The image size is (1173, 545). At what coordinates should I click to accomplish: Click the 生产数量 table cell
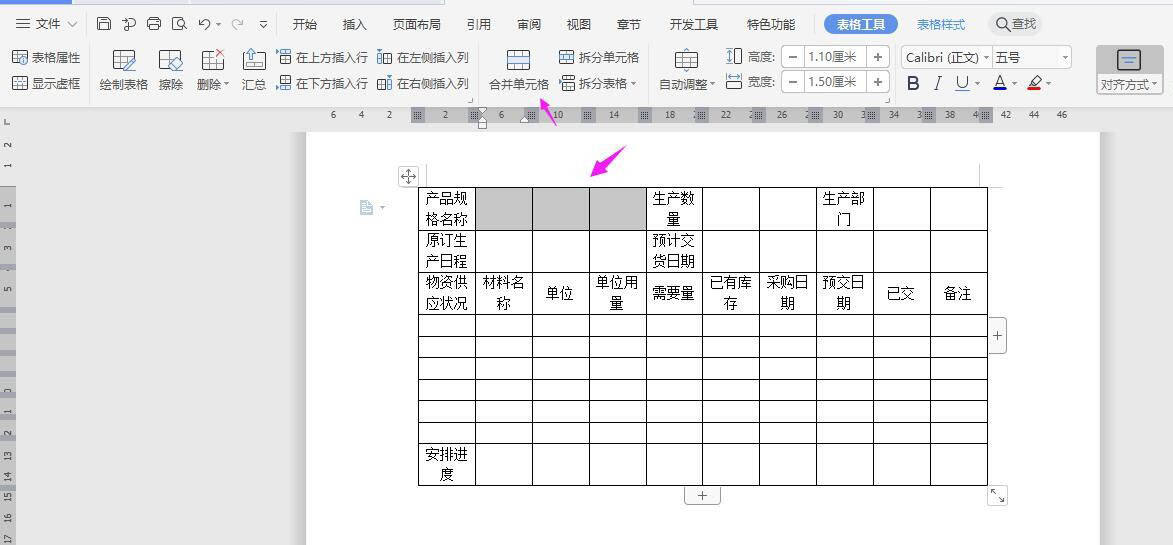pos(673,209)
